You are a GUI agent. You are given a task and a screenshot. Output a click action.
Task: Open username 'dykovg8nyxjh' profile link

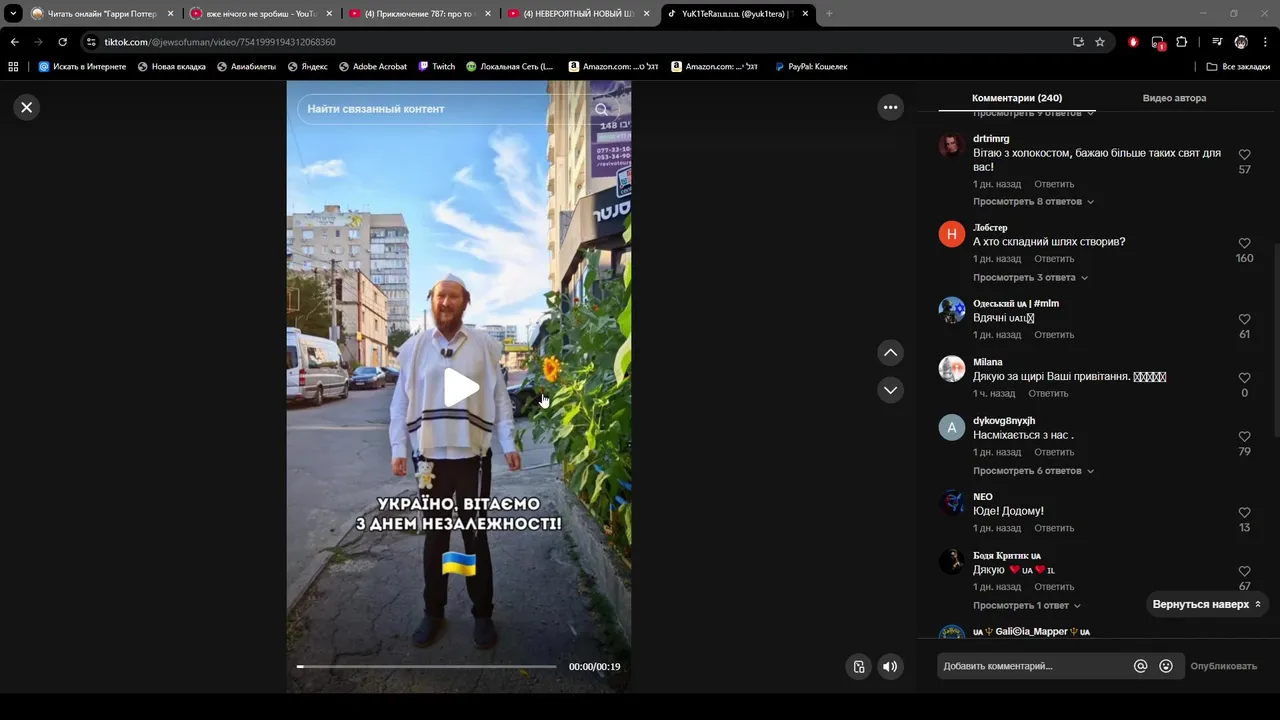pos(1004,421)
